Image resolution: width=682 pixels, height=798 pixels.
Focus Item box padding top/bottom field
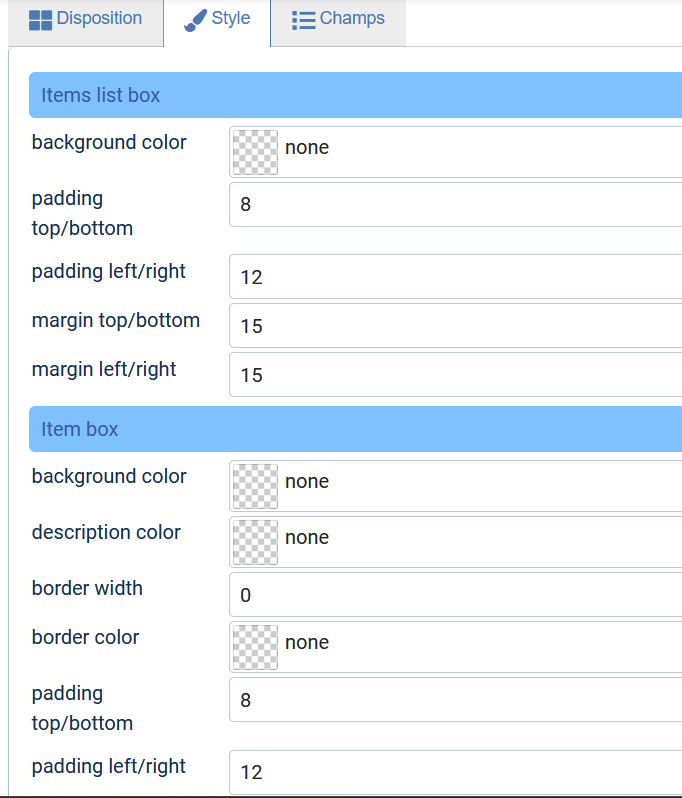[456, 699]
